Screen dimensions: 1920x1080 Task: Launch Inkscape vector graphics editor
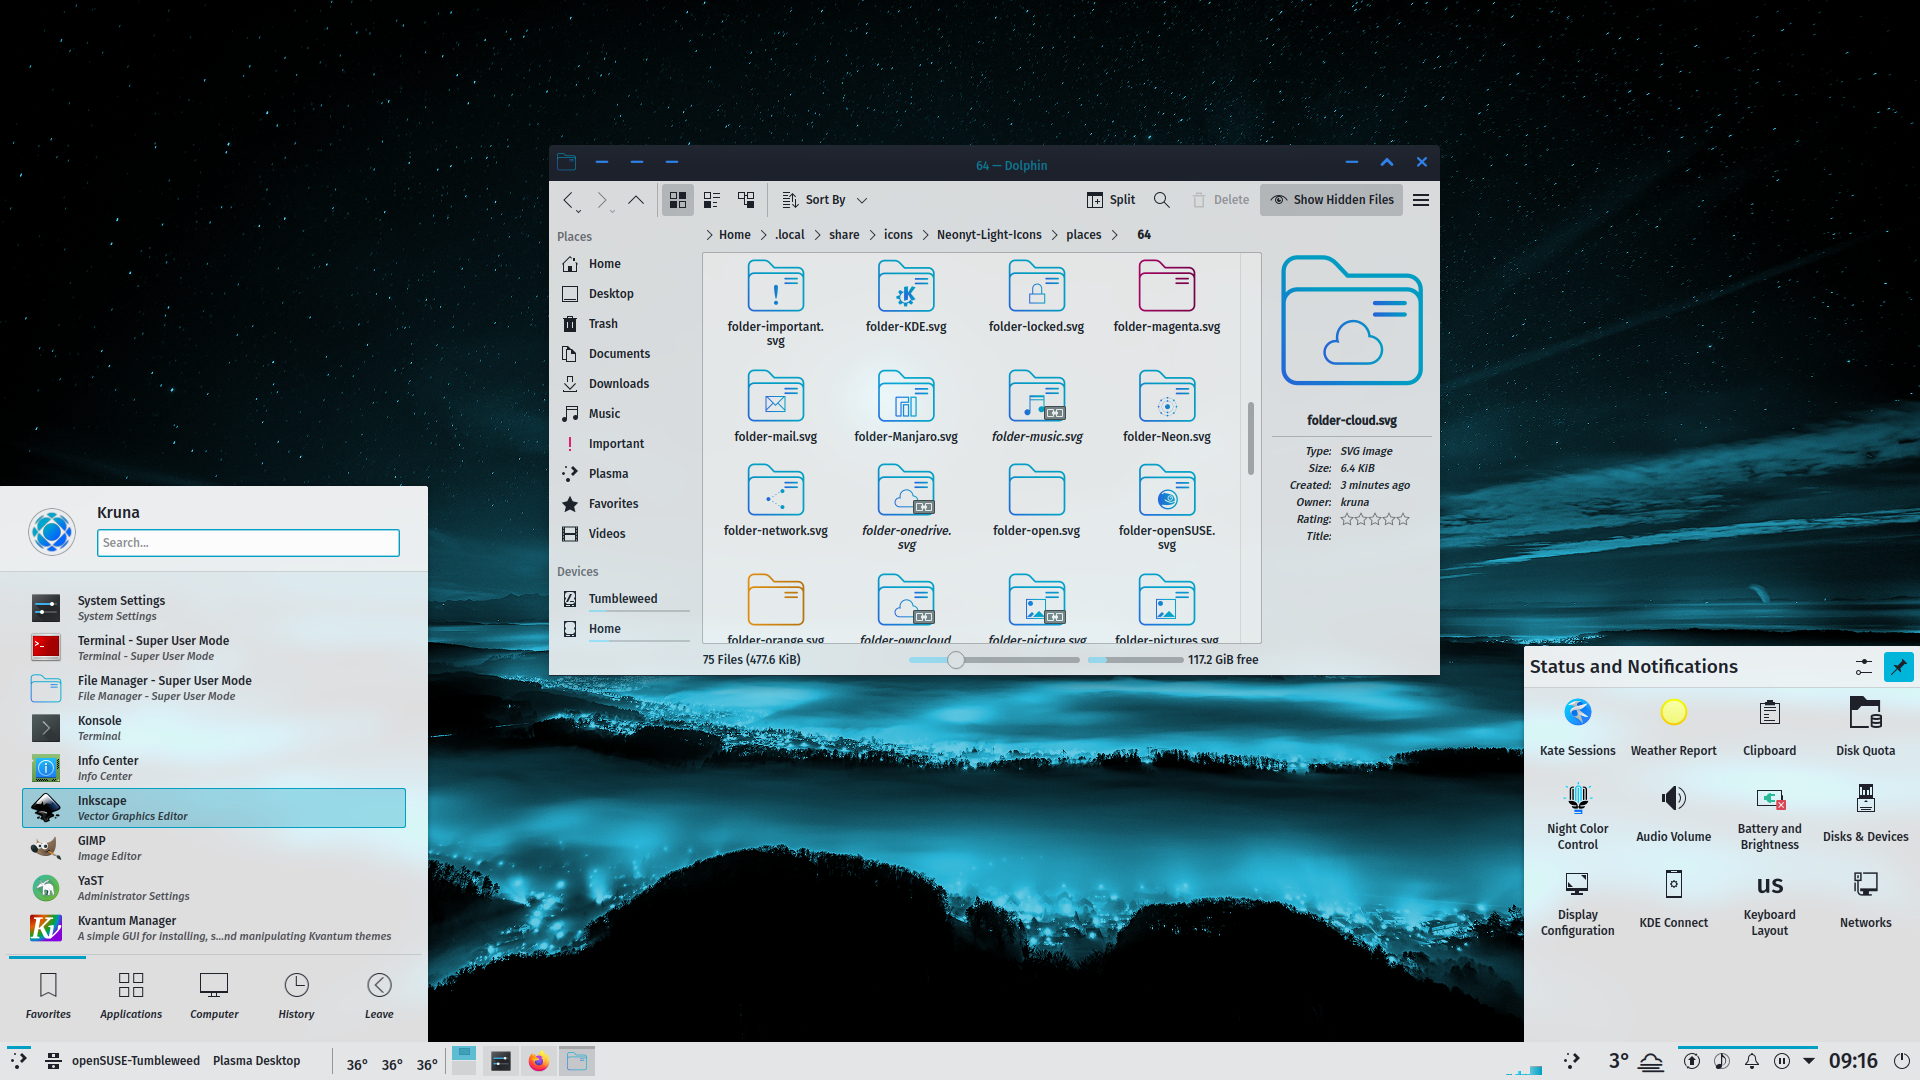click(x=214, y=808)
